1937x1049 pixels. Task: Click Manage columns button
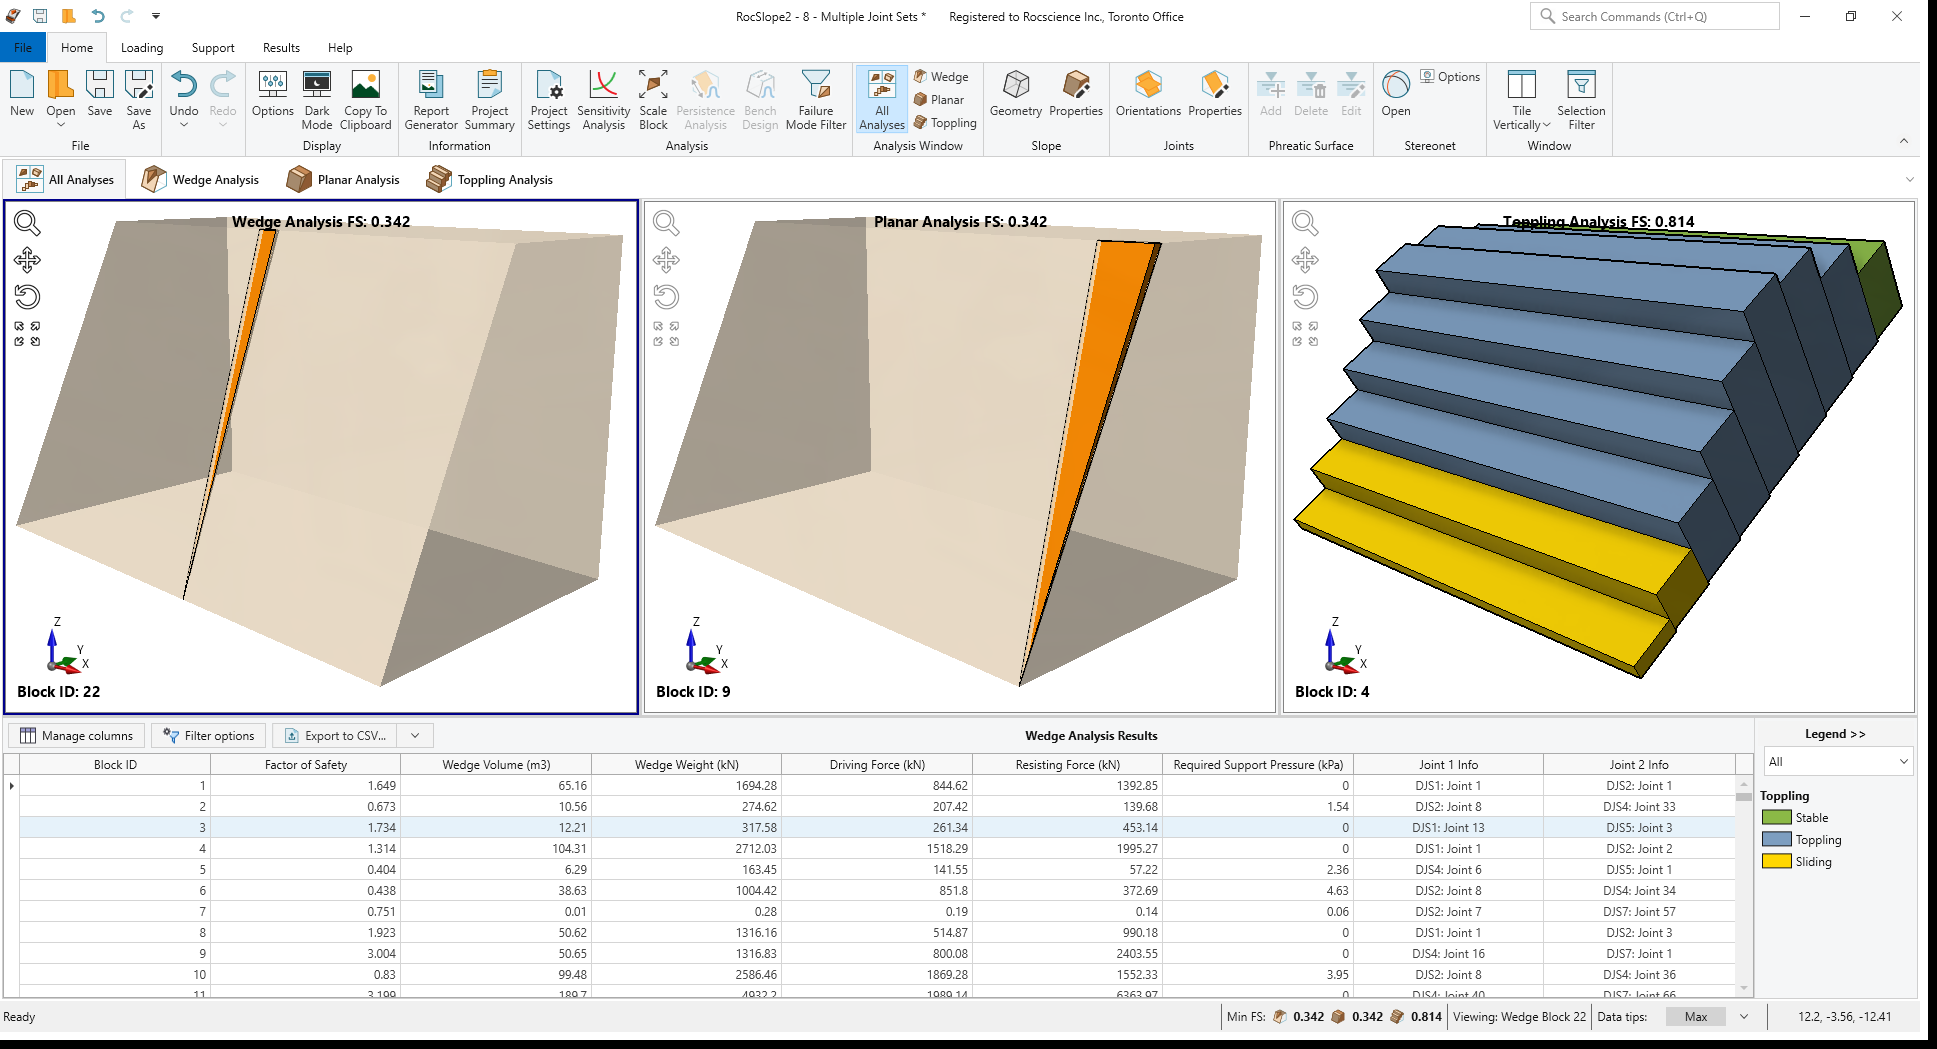click(x=77, y=736)
